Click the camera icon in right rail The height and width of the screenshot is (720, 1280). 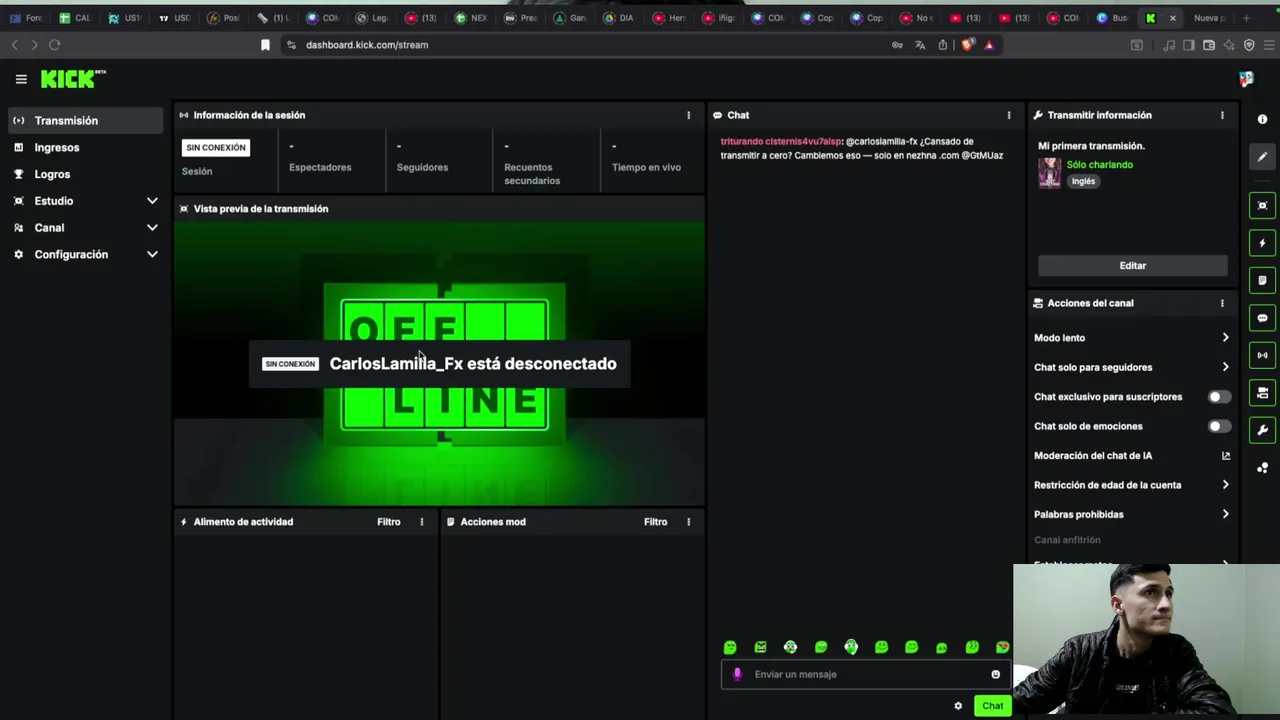pos(1262,393)
